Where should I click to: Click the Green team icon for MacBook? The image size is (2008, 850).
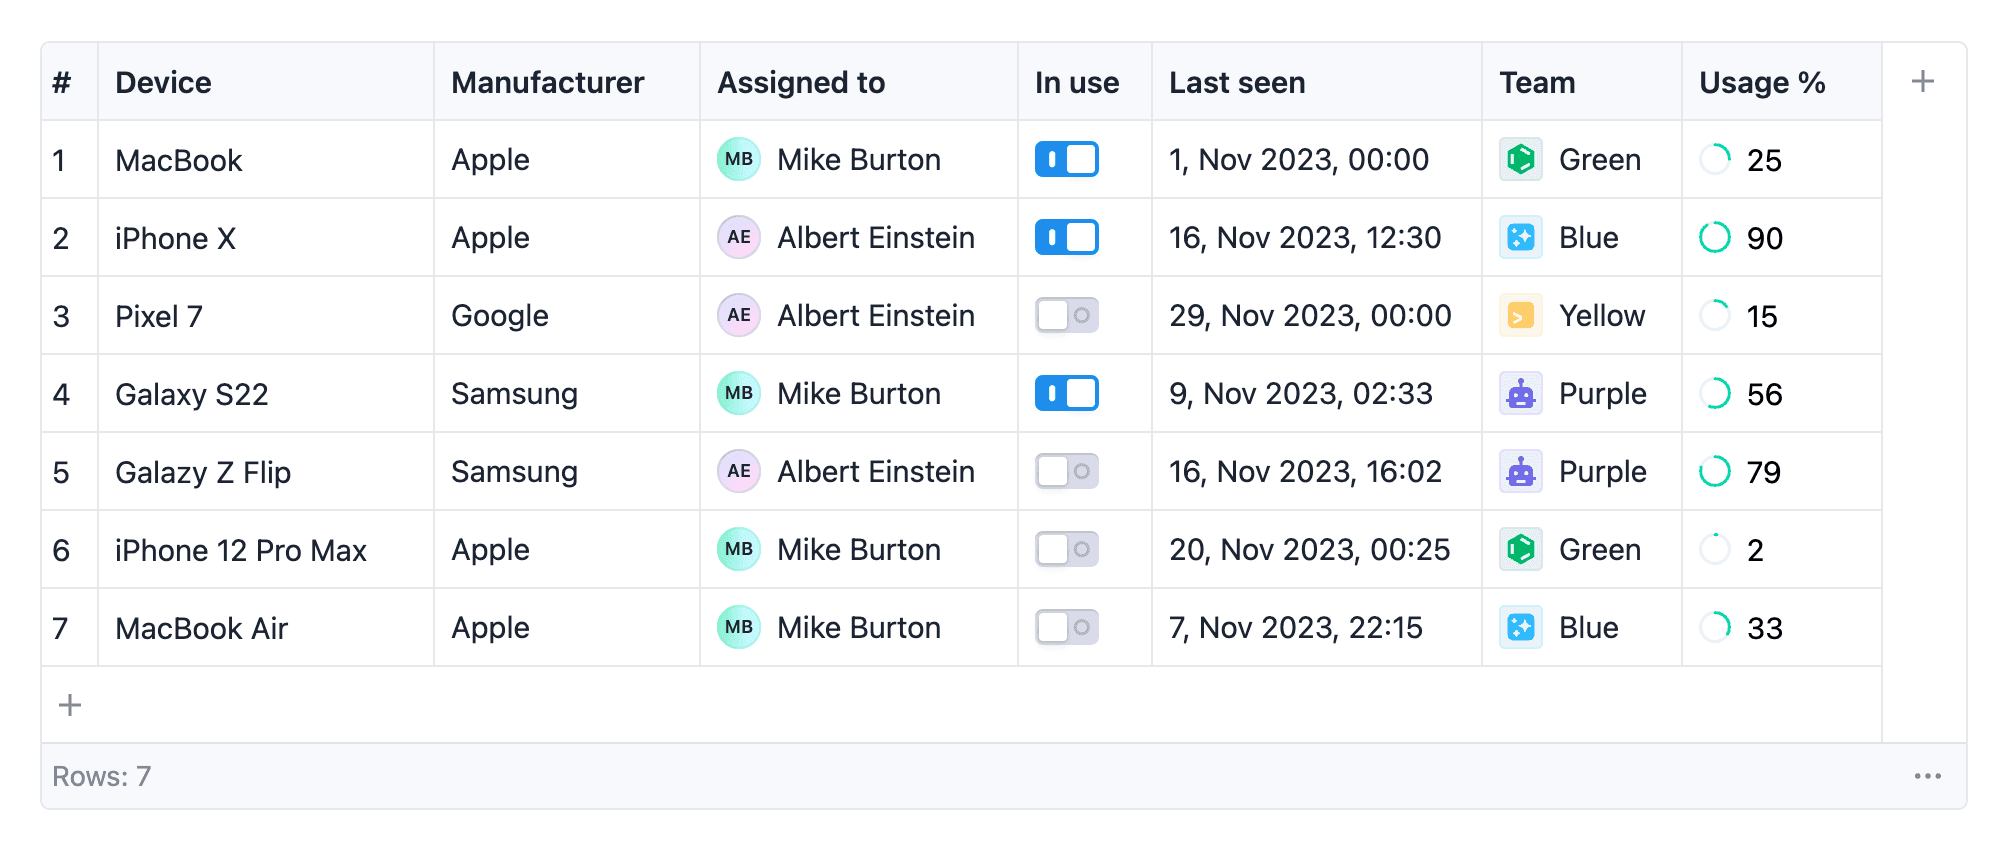1520,160
